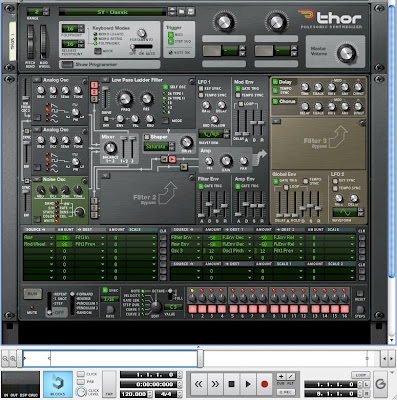Click the Noise Osc color knob
The height and width of the screenshot is (400, 397).
pos(80,212)
